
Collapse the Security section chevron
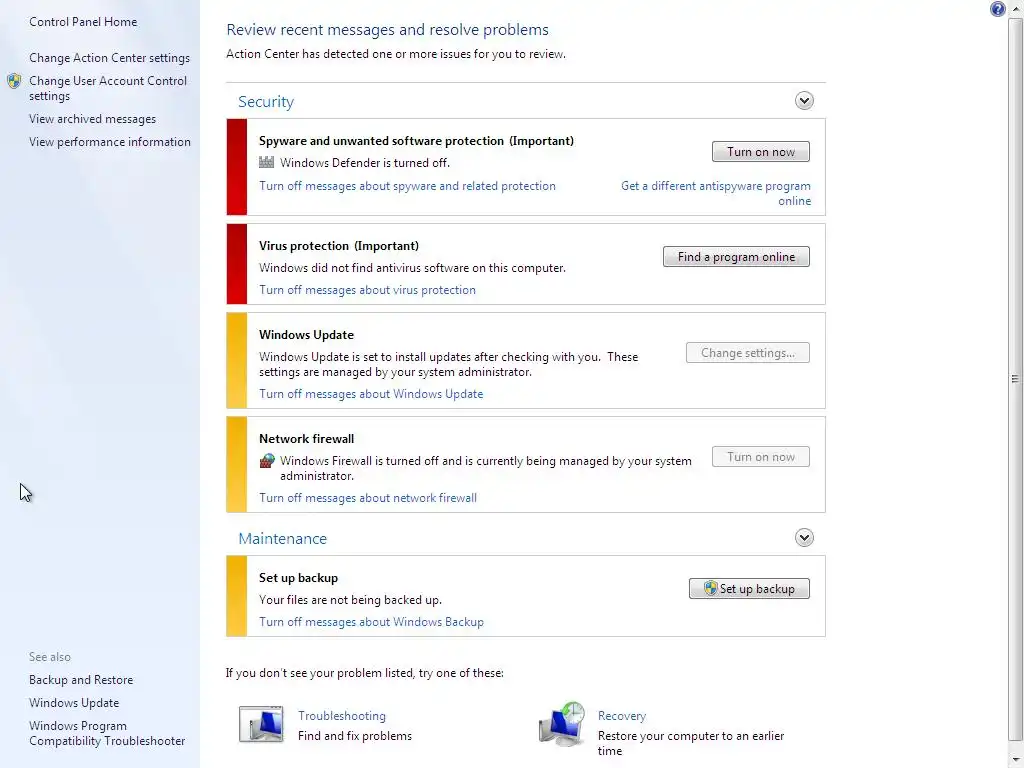(x=804, y=101)
